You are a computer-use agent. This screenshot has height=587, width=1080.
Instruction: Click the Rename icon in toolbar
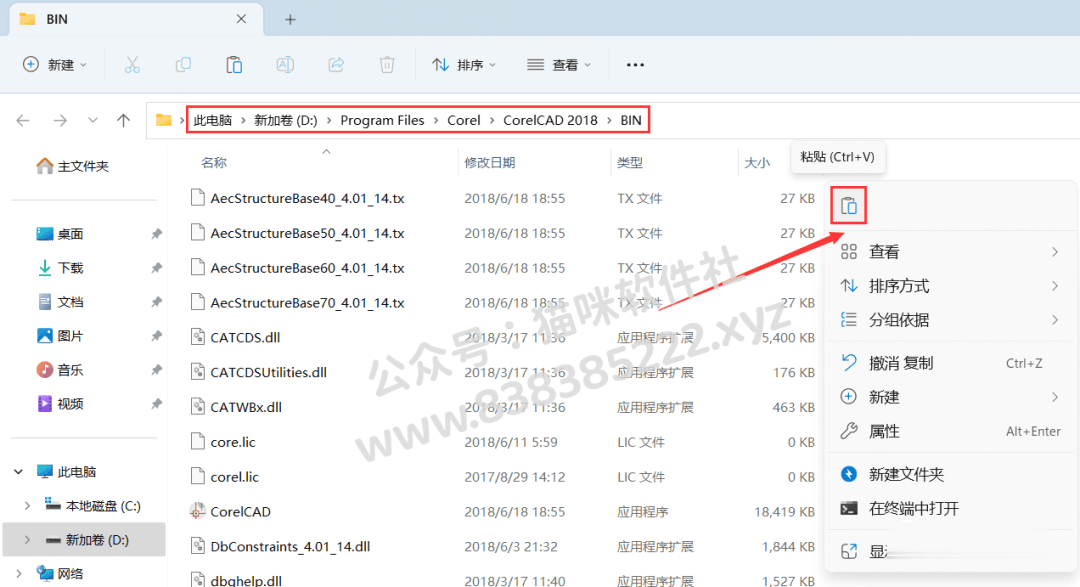(x=285, y=65)
